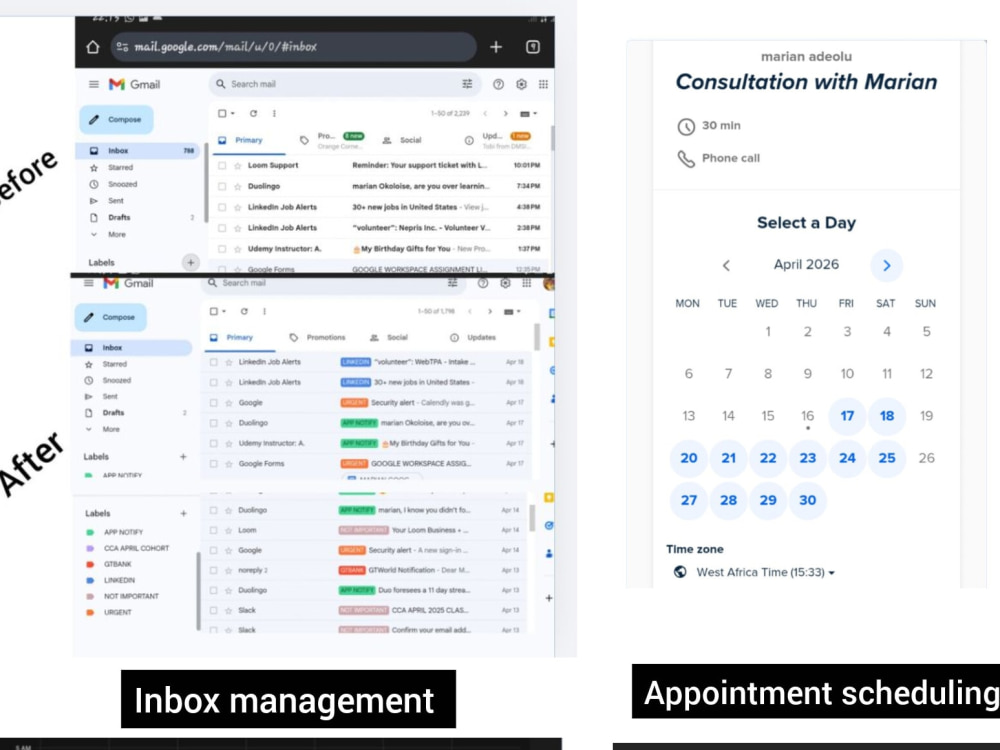Select checkbox for Google Forms email

point(214,464)
